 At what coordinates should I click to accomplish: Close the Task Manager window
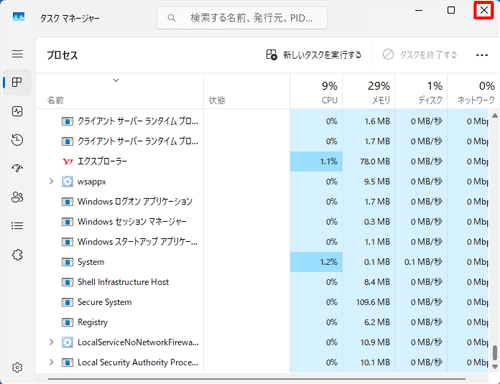484,10
